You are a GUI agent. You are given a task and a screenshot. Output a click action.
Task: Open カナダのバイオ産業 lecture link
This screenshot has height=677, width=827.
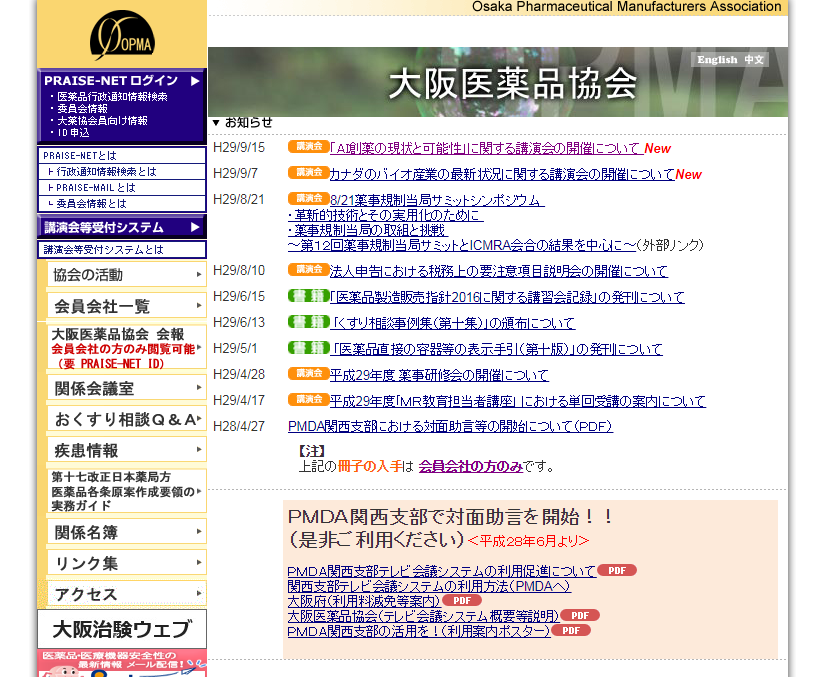click(502, 174)
